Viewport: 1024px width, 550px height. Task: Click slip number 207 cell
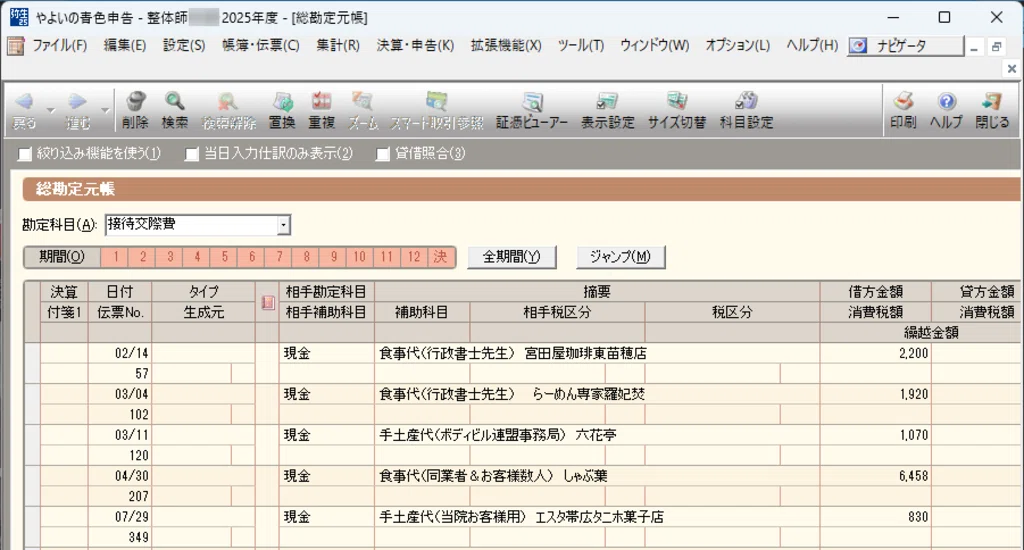click(x=120, y=496)
